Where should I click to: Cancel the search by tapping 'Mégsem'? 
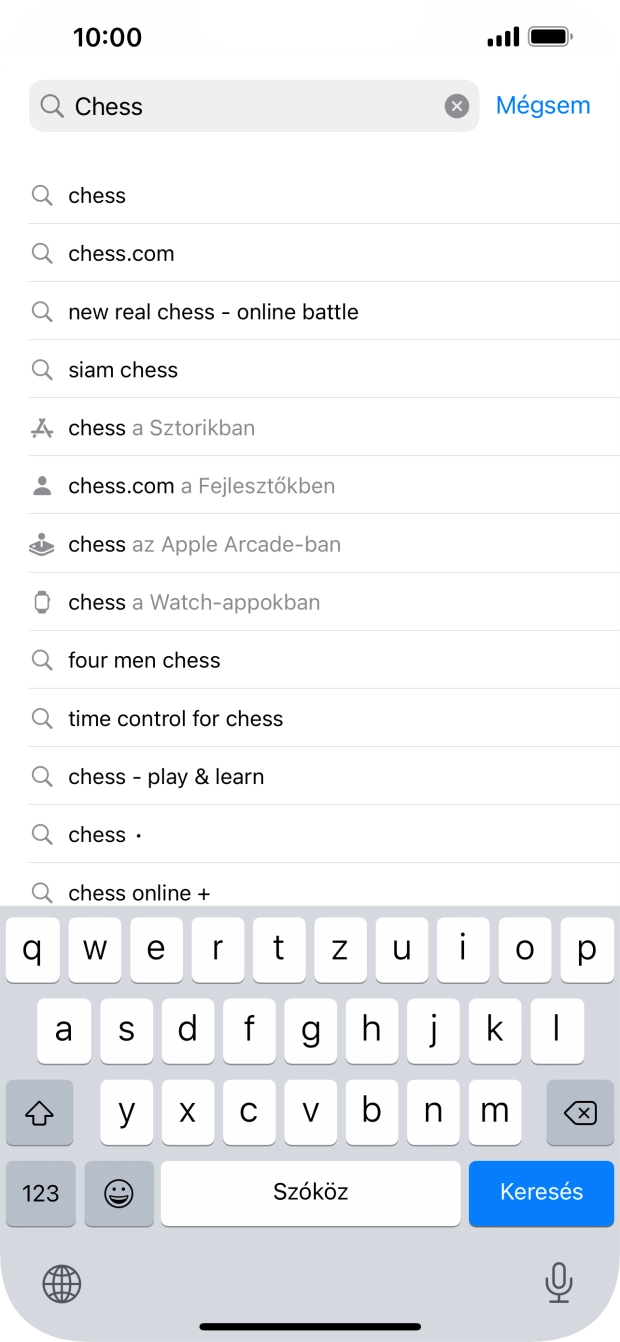tap(543, 105)
